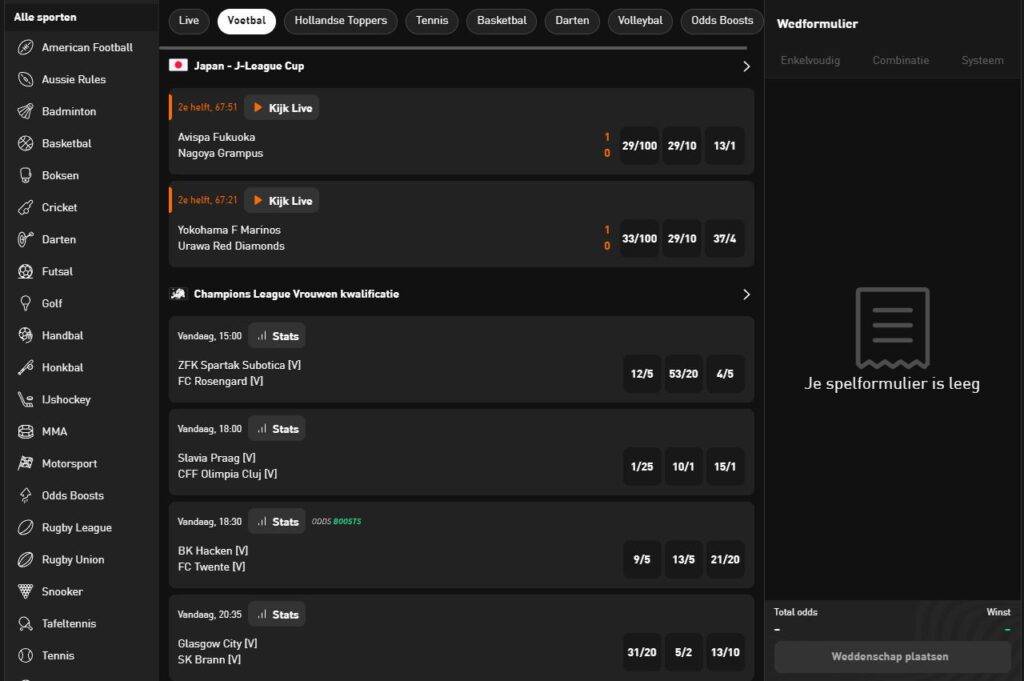Open the Slavia Praag match row
This screenshot has width=1024, height=681.
(x=461, y=452)
